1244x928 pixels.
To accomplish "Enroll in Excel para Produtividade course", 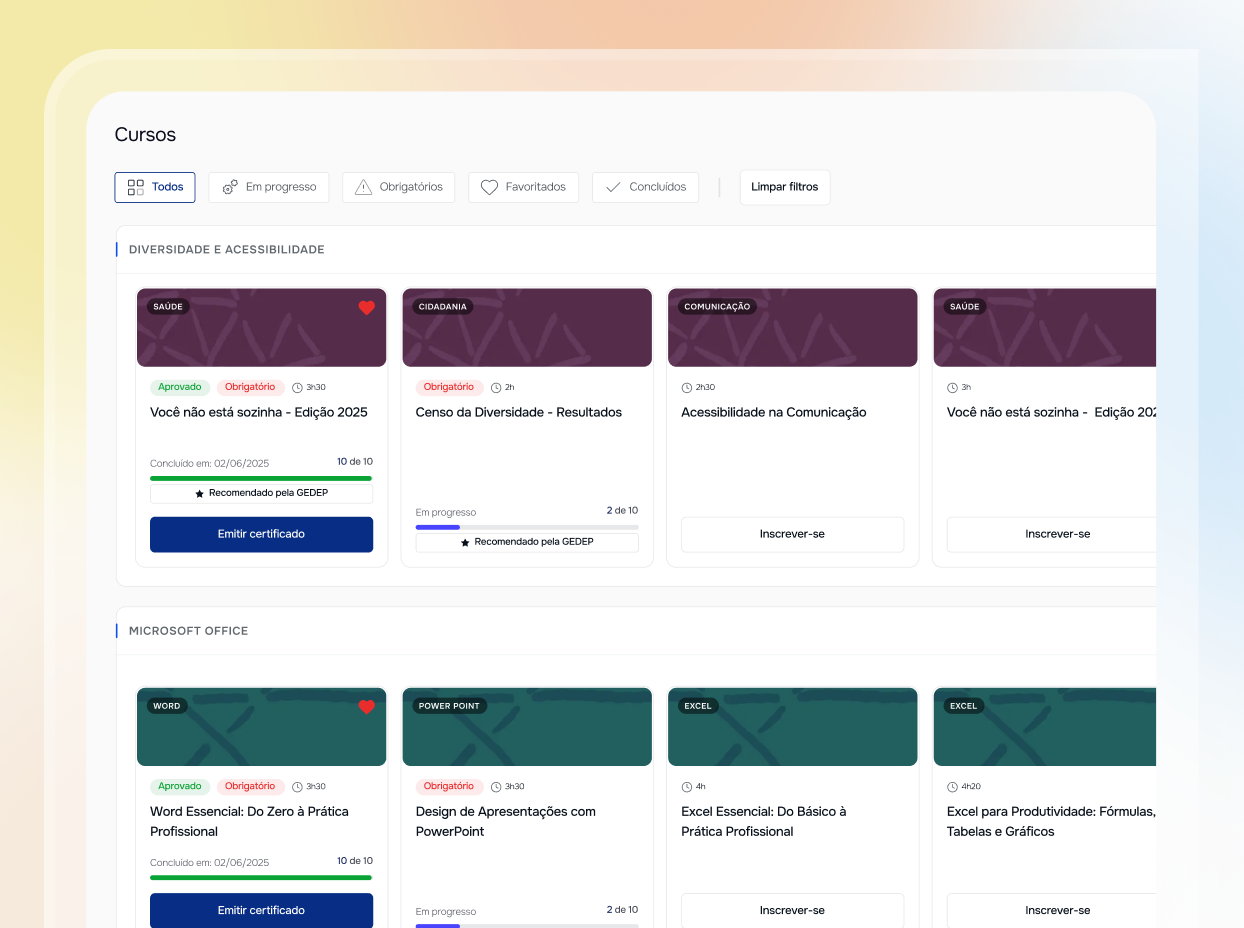I will (x=1051, y=910).
